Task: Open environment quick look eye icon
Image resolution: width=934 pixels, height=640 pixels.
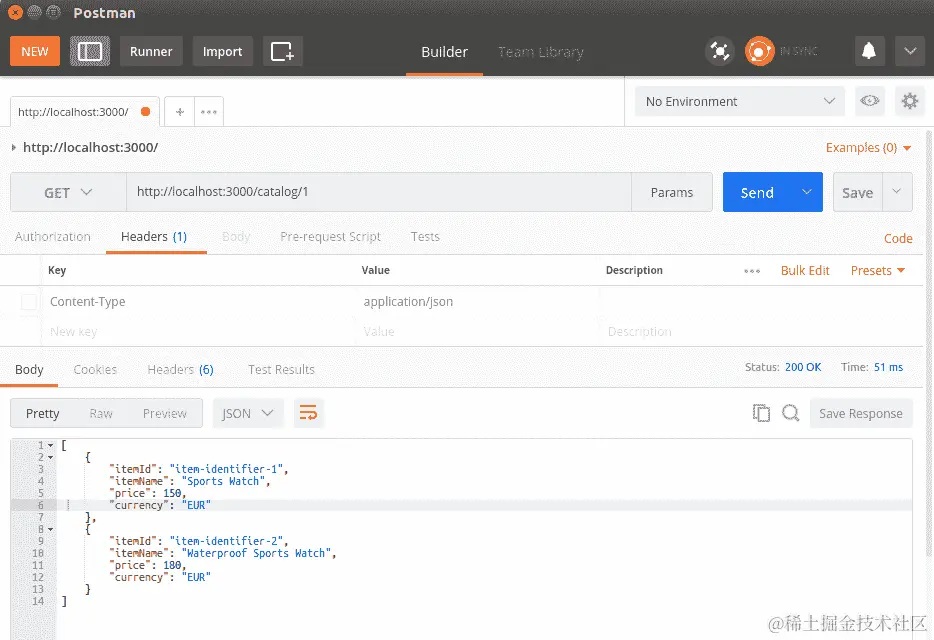Action: [x=870, y=101]
